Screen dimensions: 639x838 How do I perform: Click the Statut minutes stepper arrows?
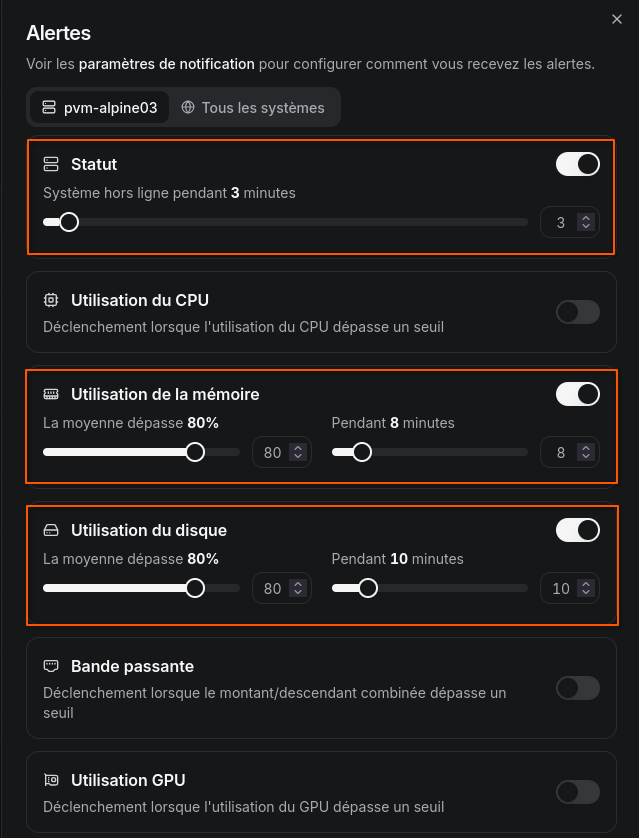586,223
